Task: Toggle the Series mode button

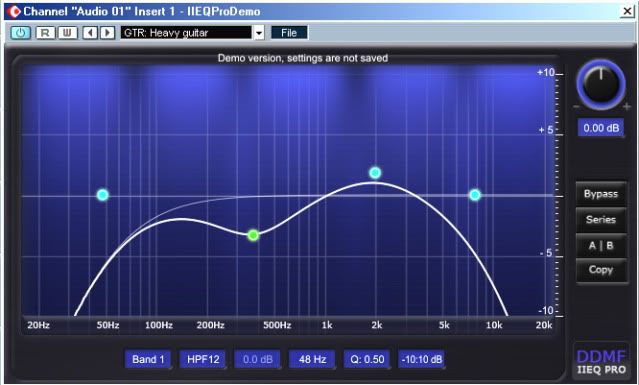Action: pos(601,220)
